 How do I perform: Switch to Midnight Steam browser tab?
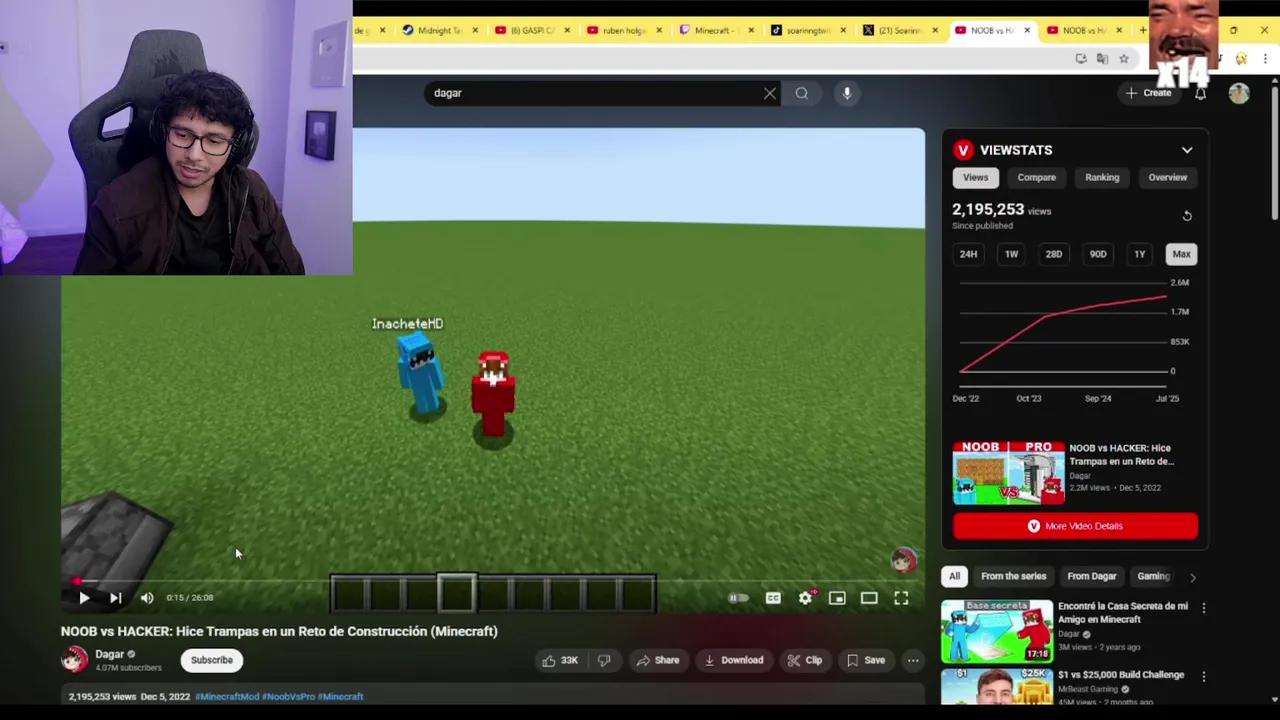tap(439, 30)
